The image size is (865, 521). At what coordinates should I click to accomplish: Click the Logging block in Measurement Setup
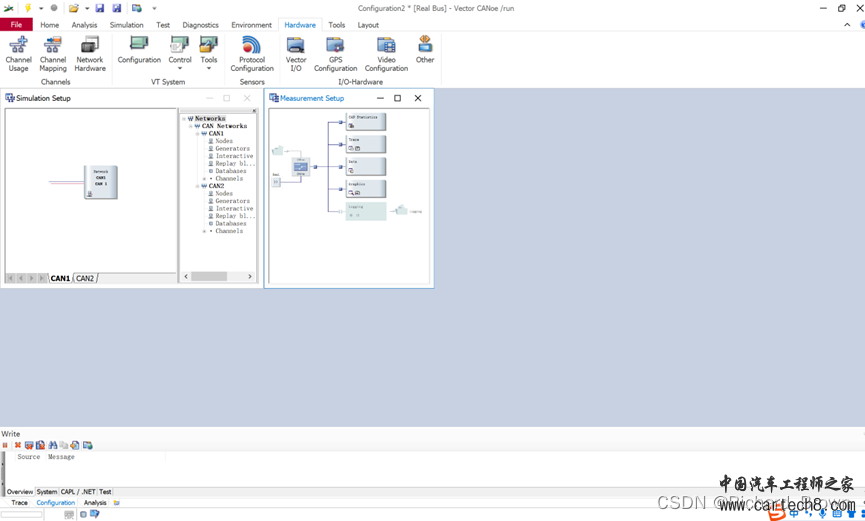(366, 211)
